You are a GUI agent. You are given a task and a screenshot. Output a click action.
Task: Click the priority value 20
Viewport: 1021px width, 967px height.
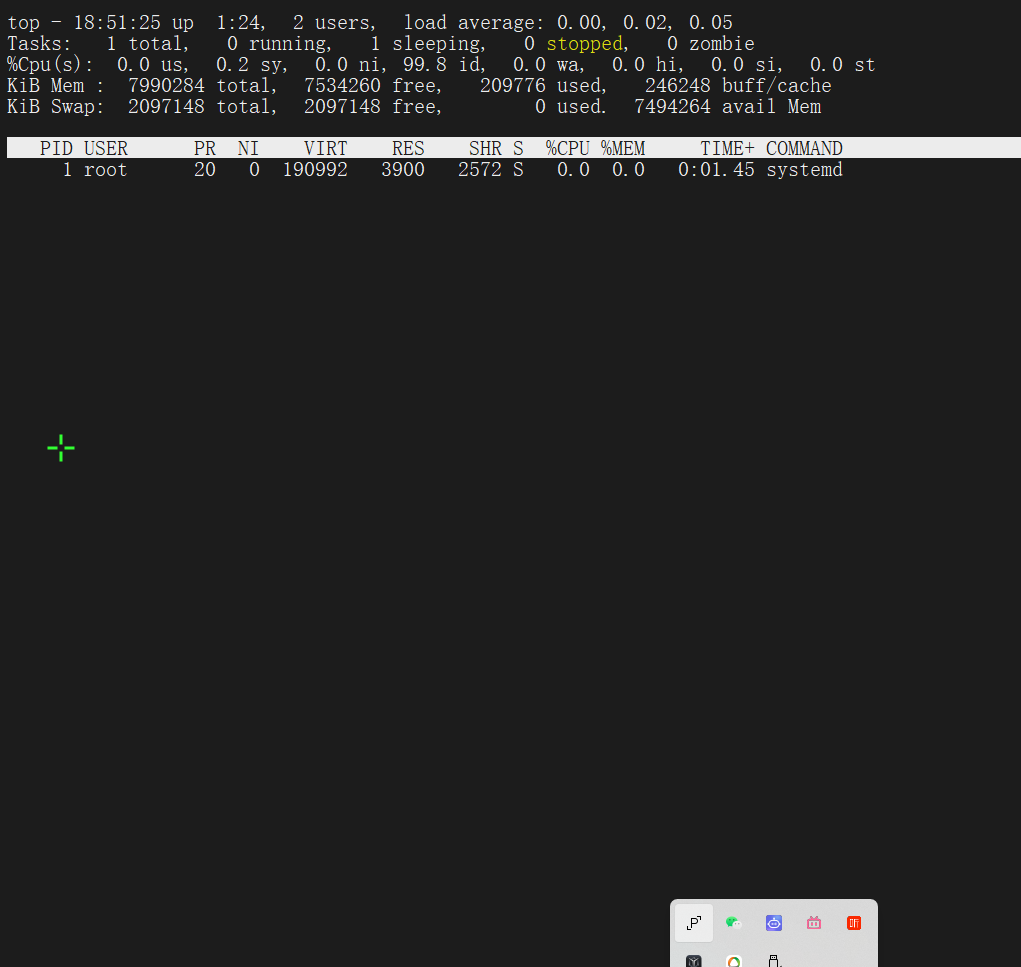point(204,170)
